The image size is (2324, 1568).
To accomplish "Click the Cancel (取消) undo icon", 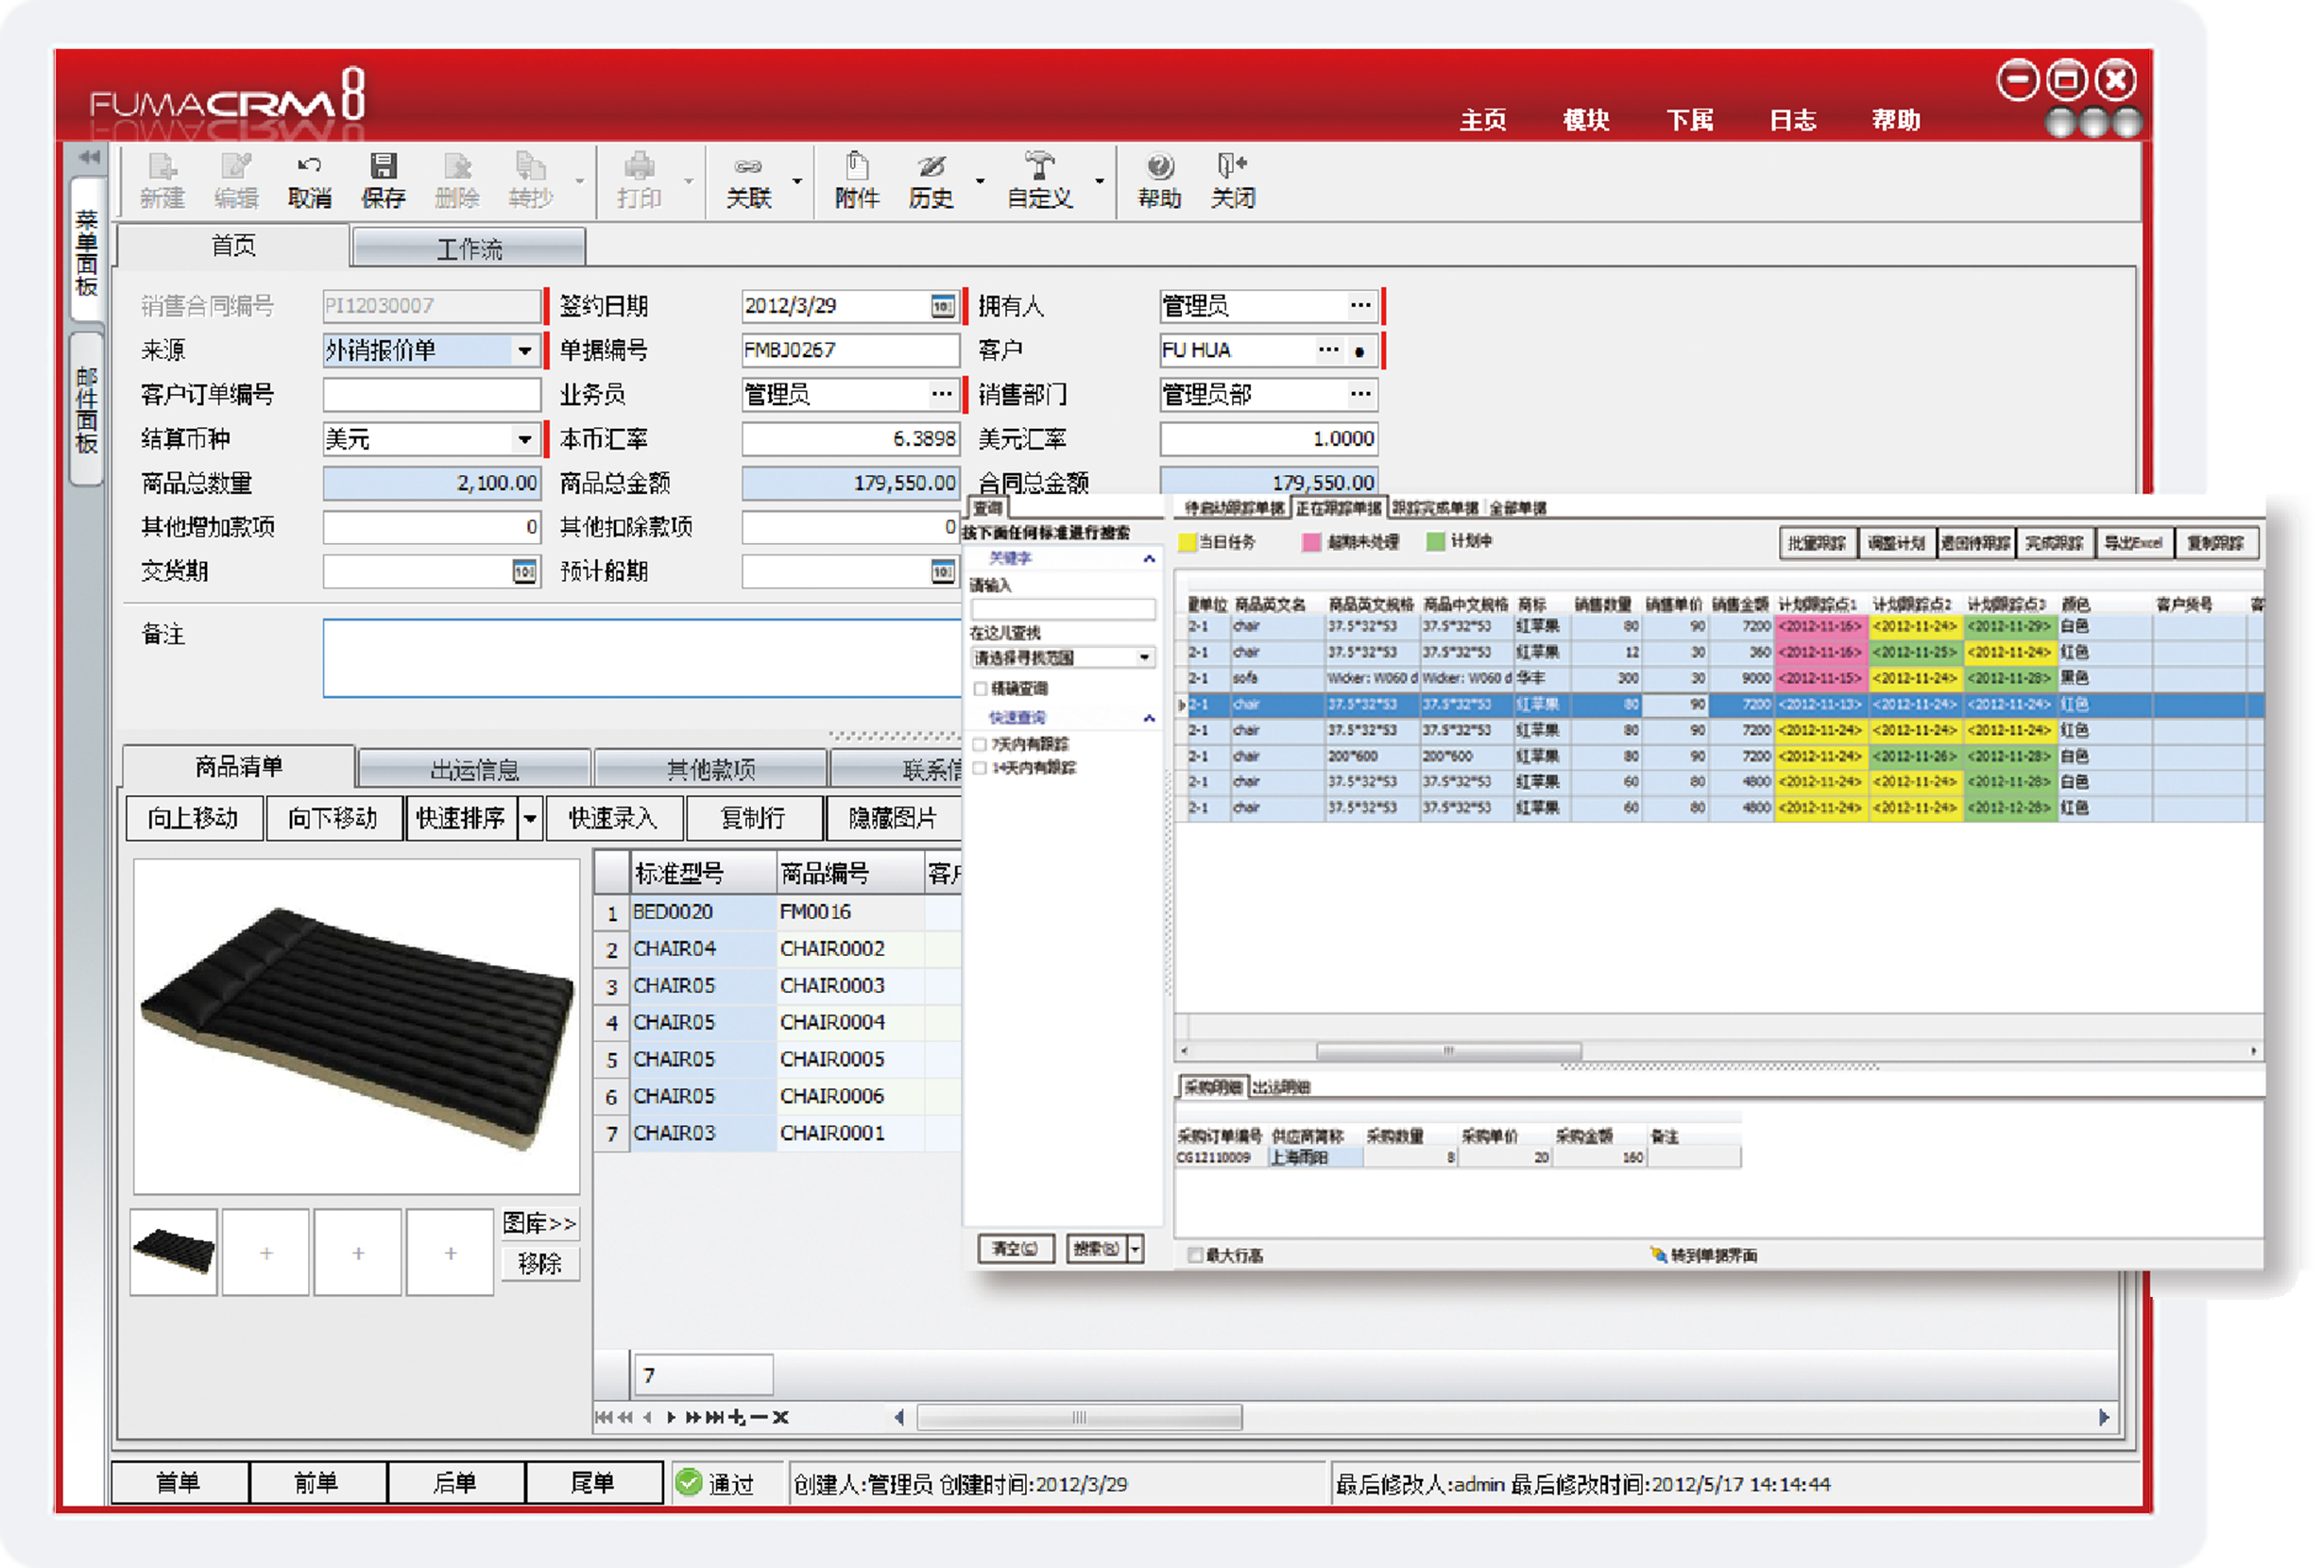I will click(x=309, y=167).
